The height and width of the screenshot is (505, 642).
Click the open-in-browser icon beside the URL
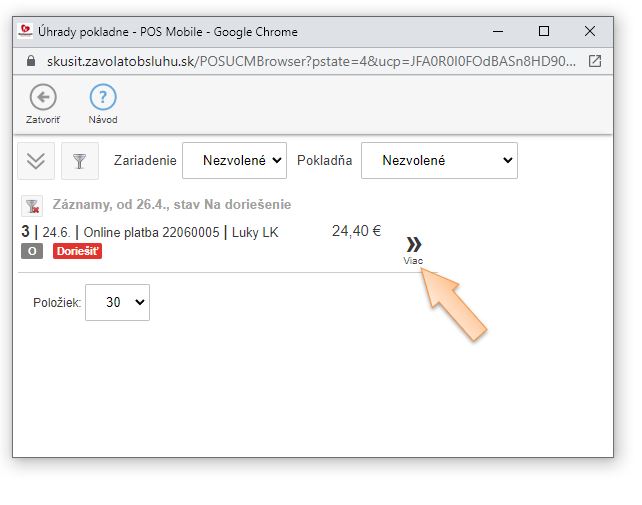[595, 61]
